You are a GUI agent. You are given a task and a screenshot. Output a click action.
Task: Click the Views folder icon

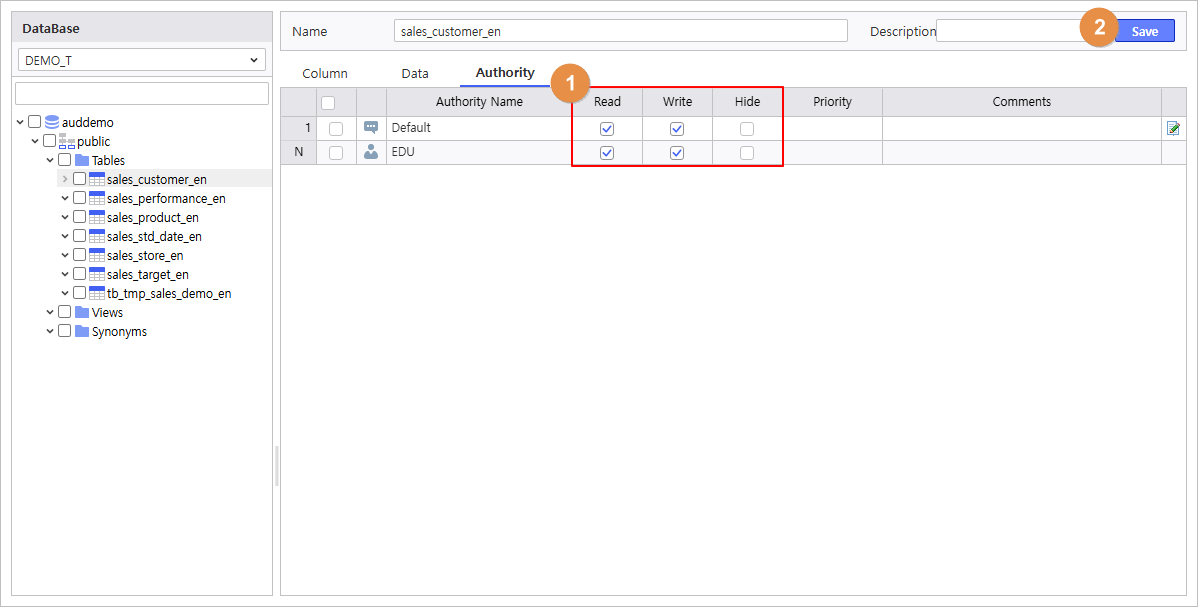coord(82,312)
